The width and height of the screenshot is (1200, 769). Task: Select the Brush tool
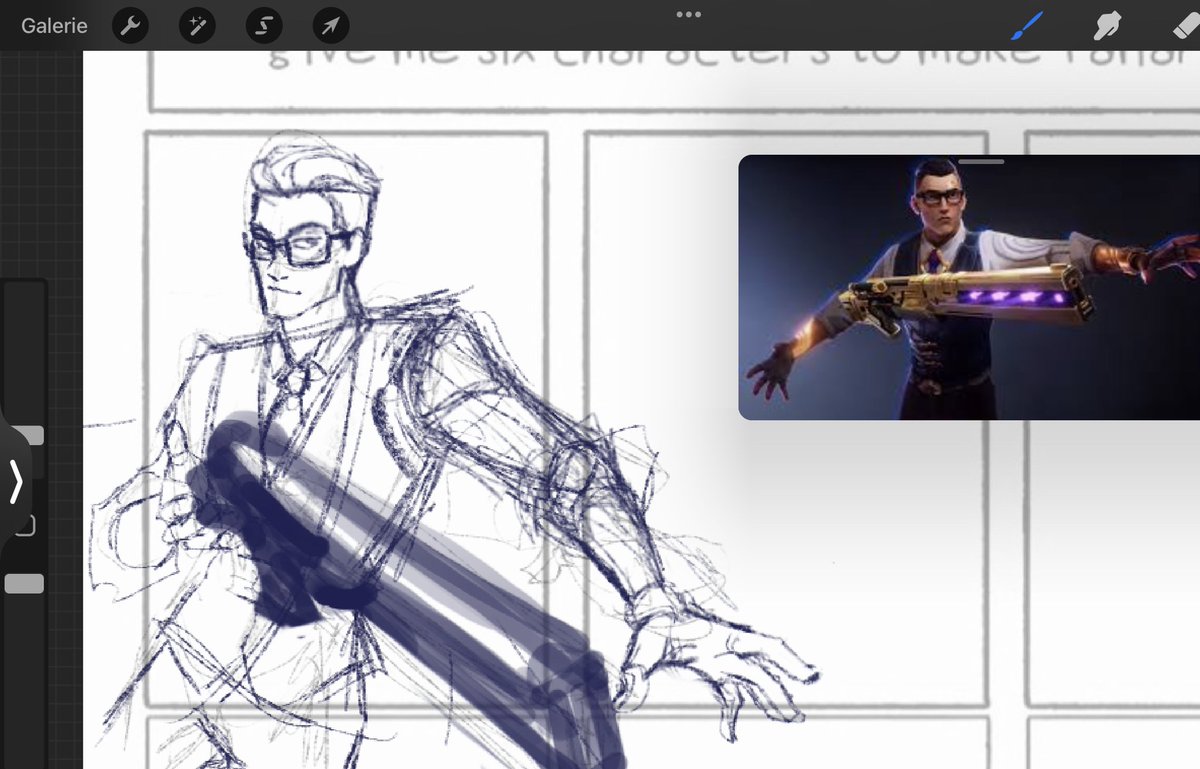(x=1027, y=26)
